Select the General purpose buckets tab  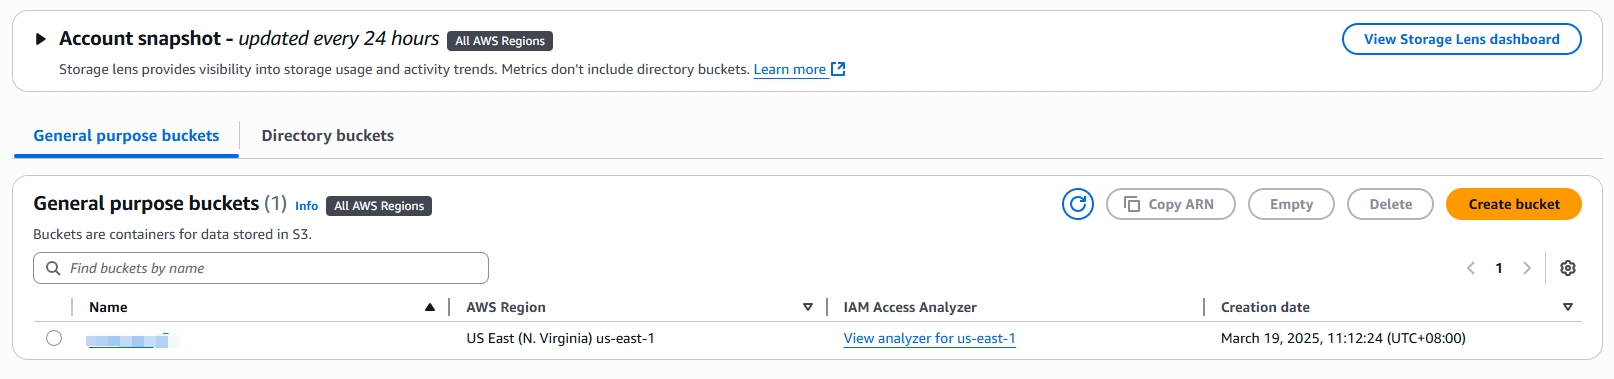[x=126, y=136]
